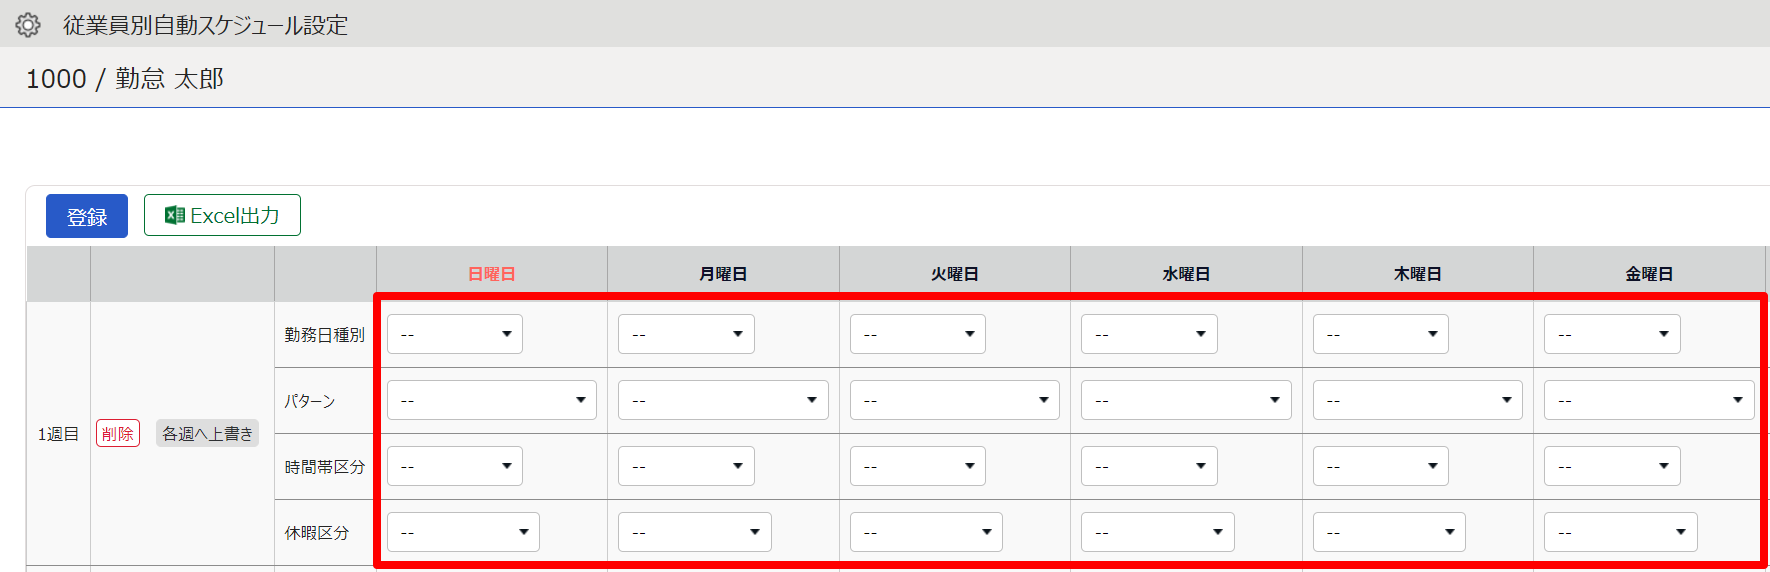Open 時間帯区分 dropdown for 金曜日

pyautogui.click(x=1612, y=466)
